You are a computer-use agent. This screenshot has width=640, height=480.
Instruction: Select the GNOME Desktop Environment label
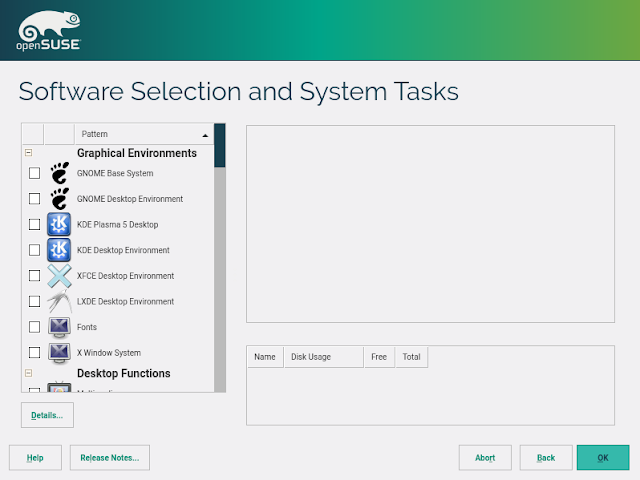coord(130,199)
